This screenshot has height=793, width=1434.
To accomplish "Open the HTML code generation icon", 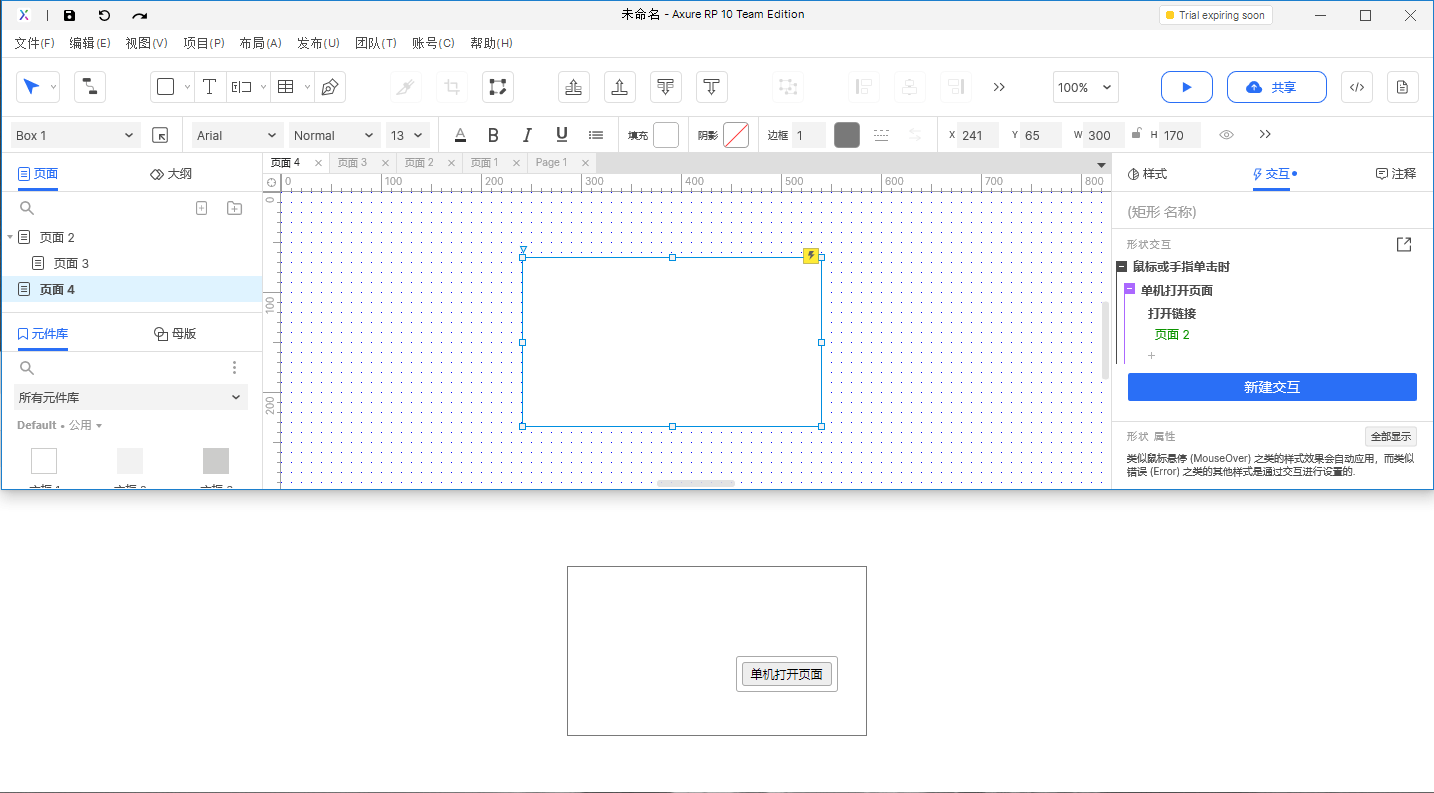I will (1357, 87).
